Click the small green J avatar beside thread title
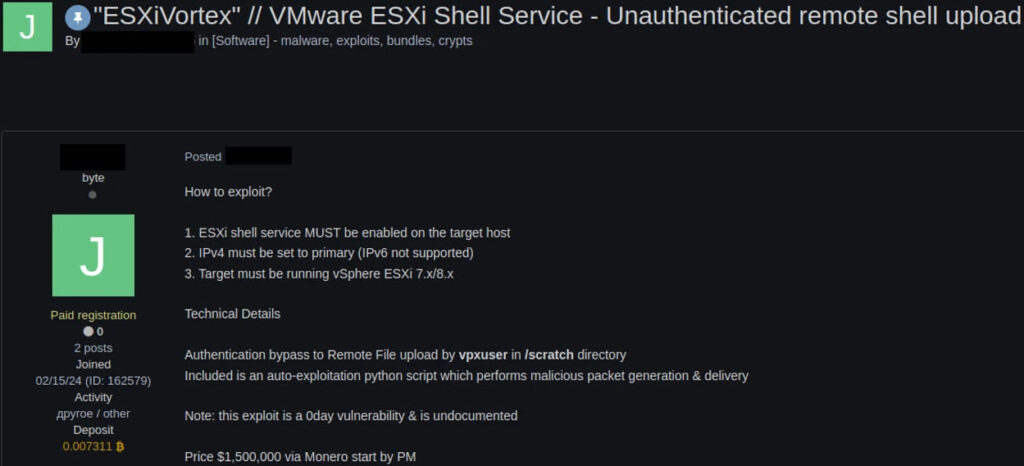Image resolution: width=1024 pixels, height=466 pixels. tap(27, 26)
